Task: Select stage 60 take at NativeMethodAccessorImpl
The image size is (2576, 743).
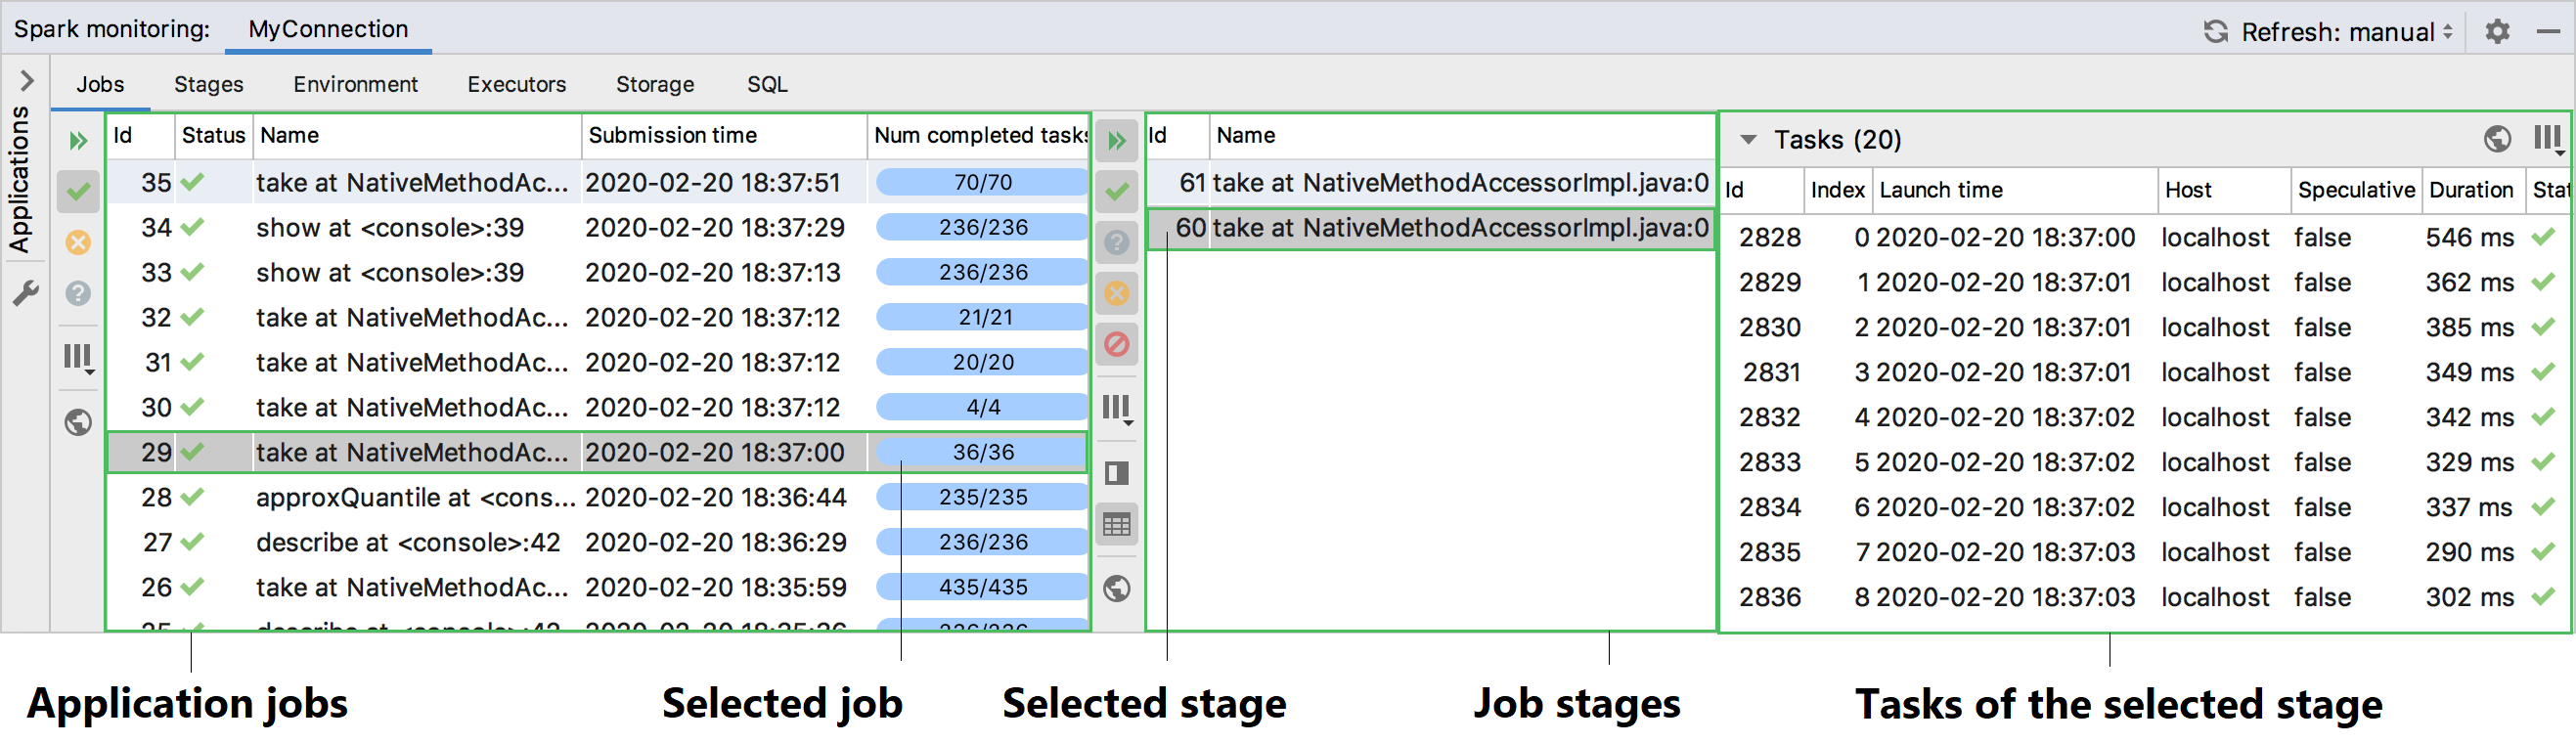Action: [x=1430, y=228]
